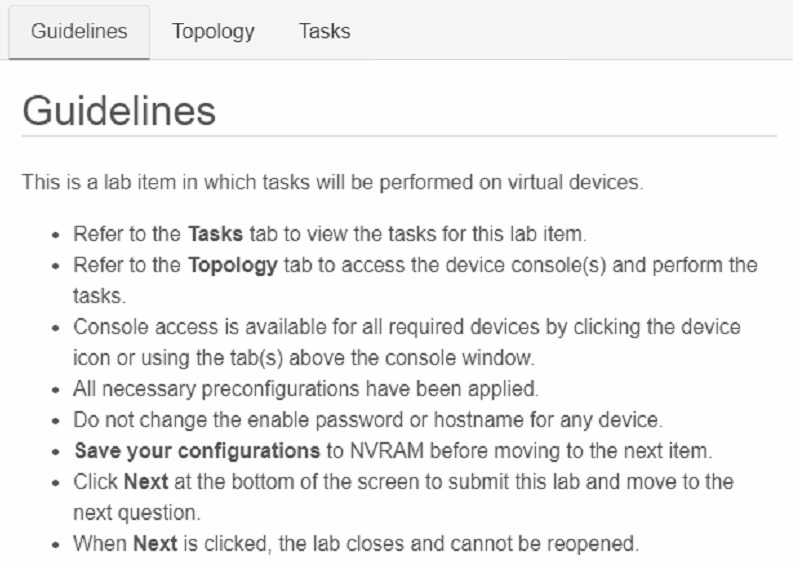Select the Guidelines tab
793x568 pixels.
coord(79,31)
